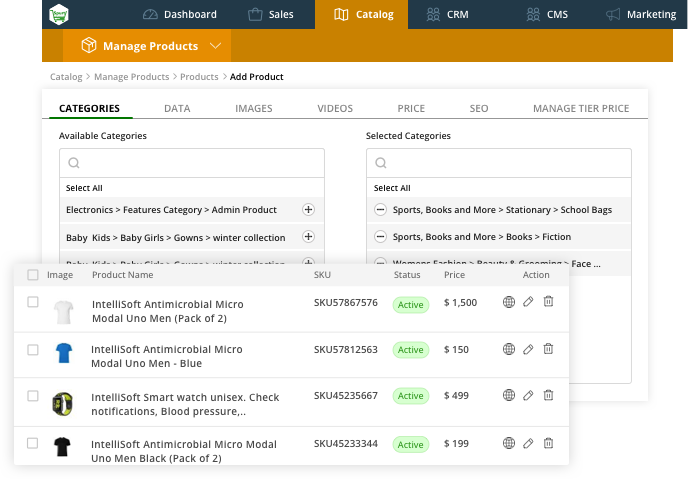Click the green store logo icon
This screenshot has height=479, width=688.
click(x=59, y=14)
